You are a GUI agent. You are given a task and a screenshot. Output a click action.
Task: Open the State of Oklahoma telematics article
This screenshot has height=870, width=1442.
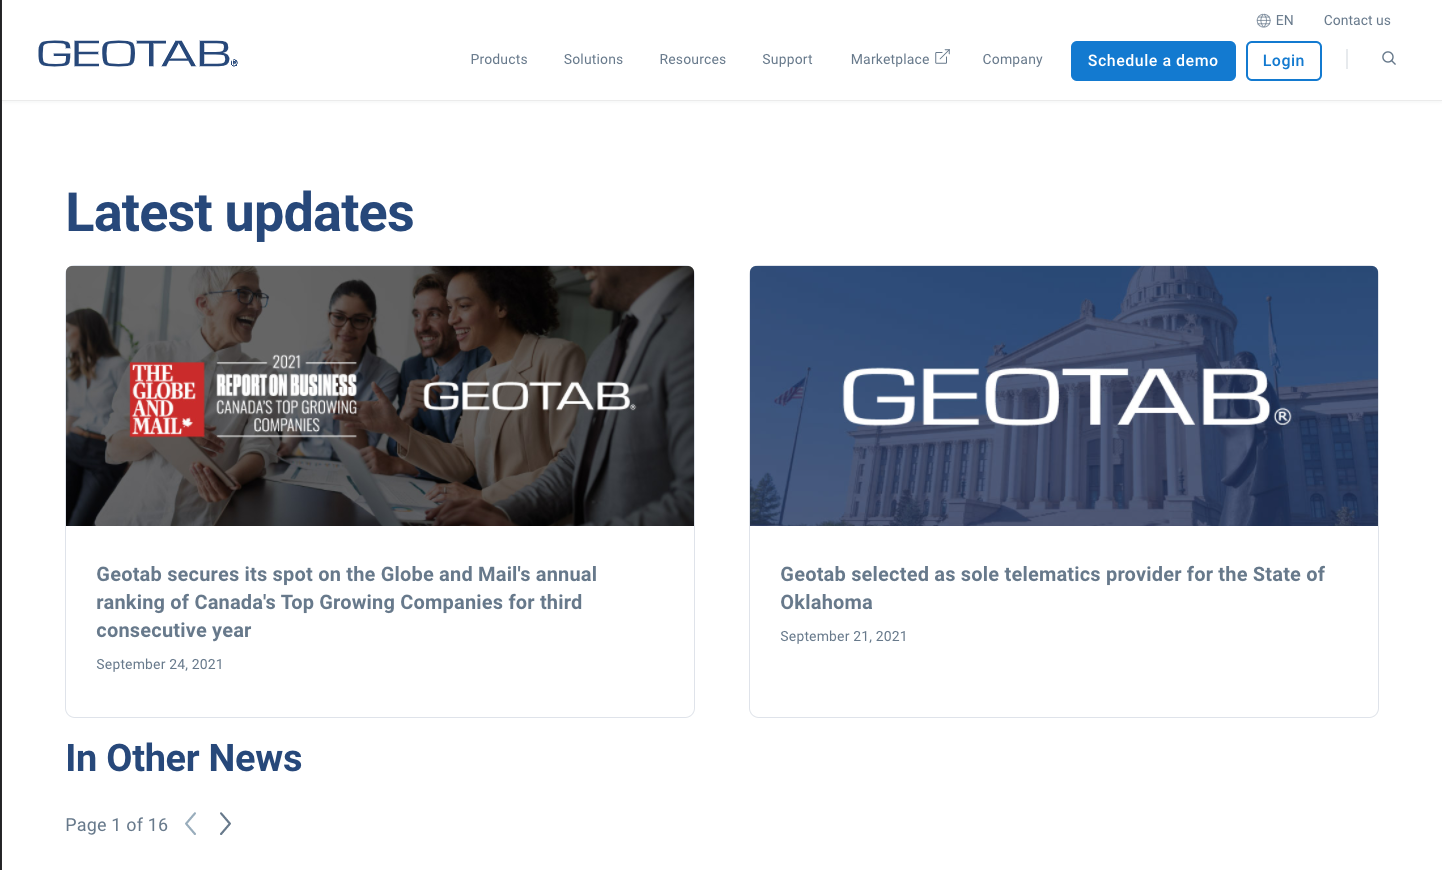[1052, 588]
